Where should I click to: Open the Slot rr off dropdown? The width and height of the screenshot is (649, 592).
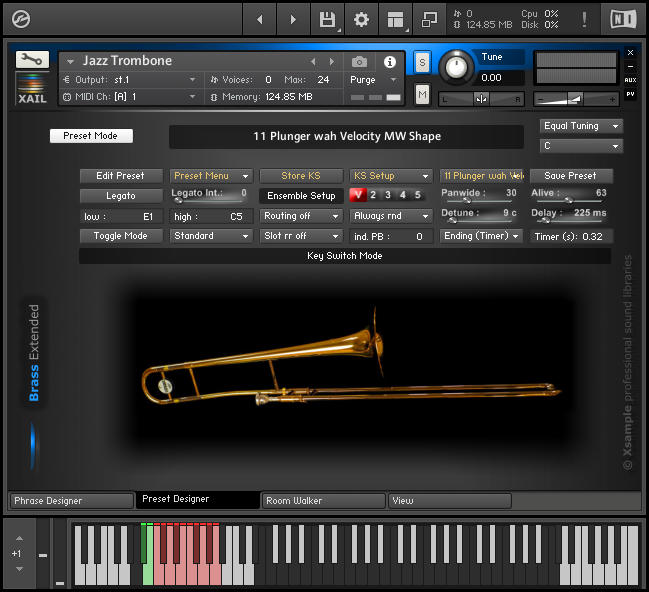301,236
